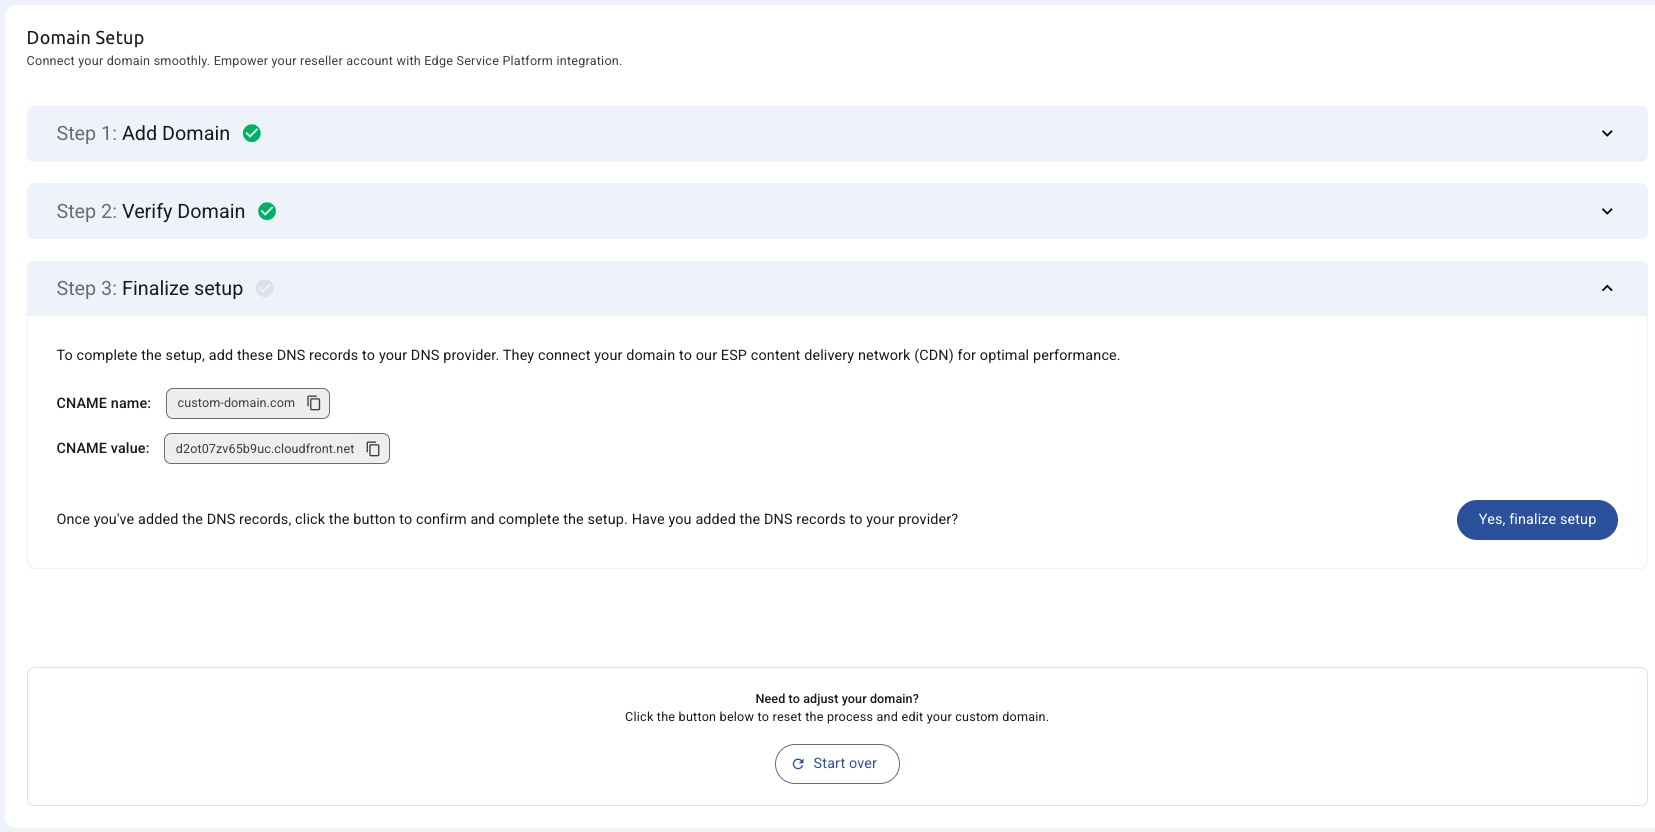The width and height of the screenshot is (1655, 832).
Task: Click the grey checkmark beside Finalize setup
Action: click(265, 288)
